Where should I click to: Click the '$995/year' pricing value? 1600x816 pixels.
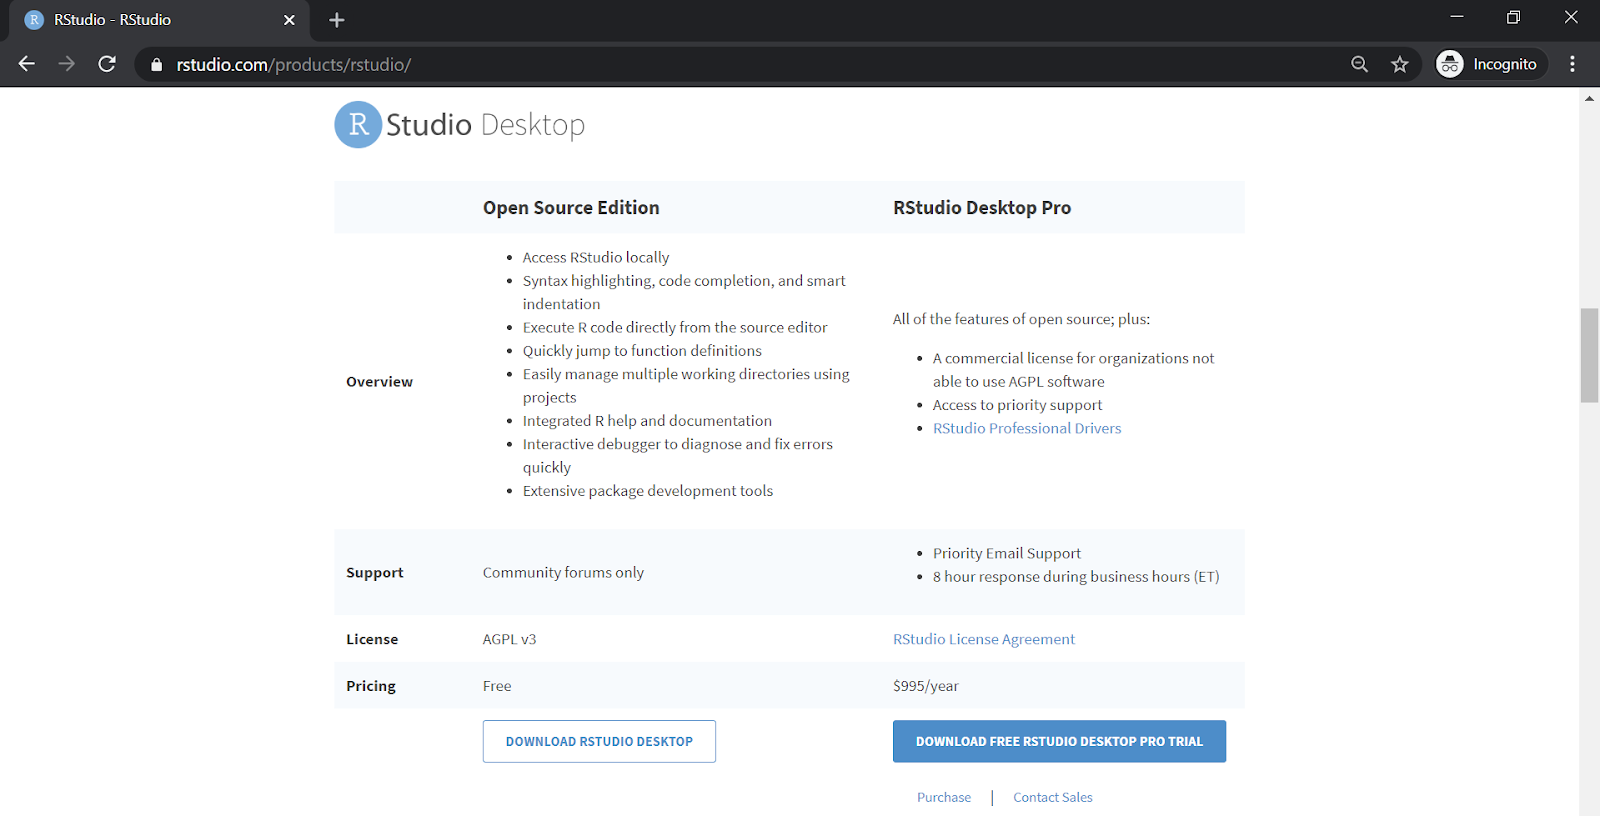pos(926,686)
